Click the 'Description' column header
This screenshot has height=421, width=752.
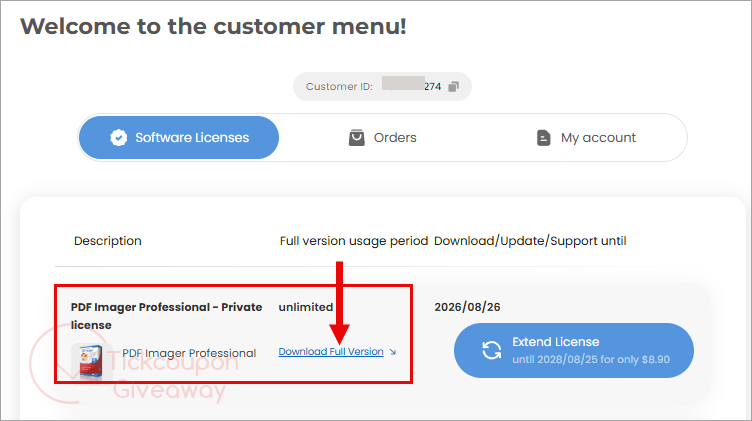[x=107, y=241]
